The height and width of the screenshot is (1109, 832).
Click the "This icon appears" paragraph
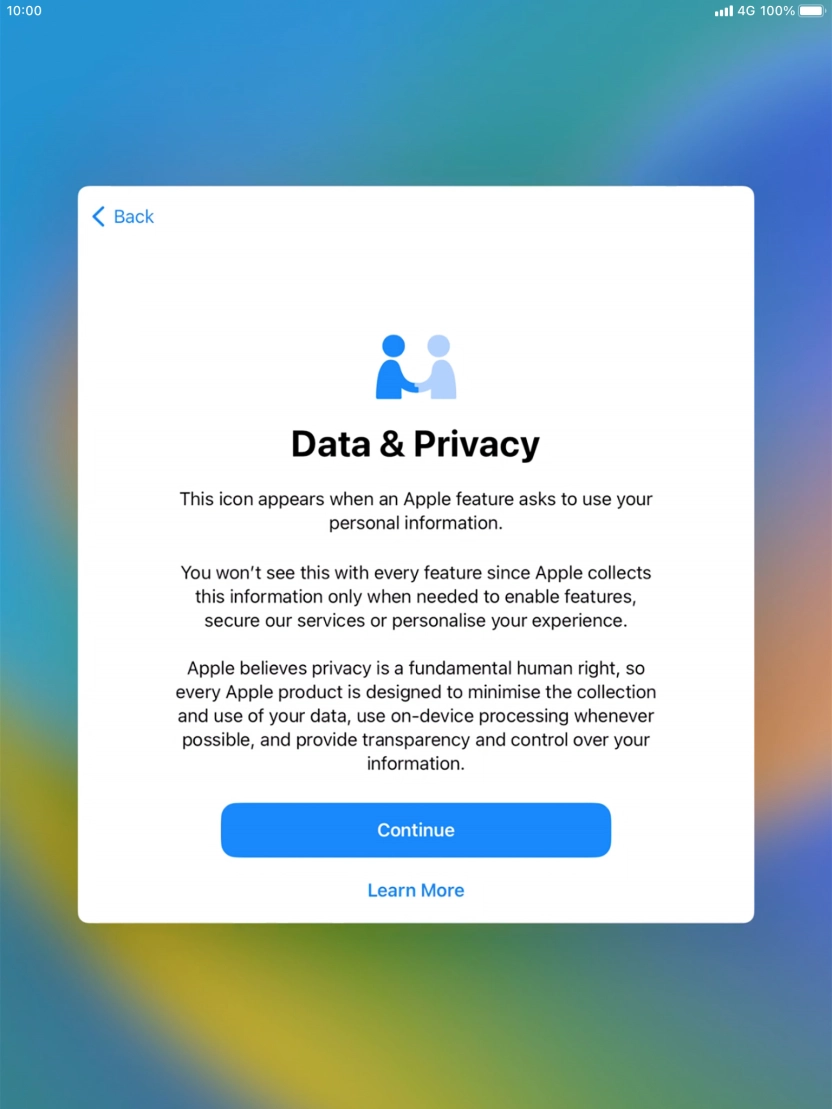pos(416,511)
